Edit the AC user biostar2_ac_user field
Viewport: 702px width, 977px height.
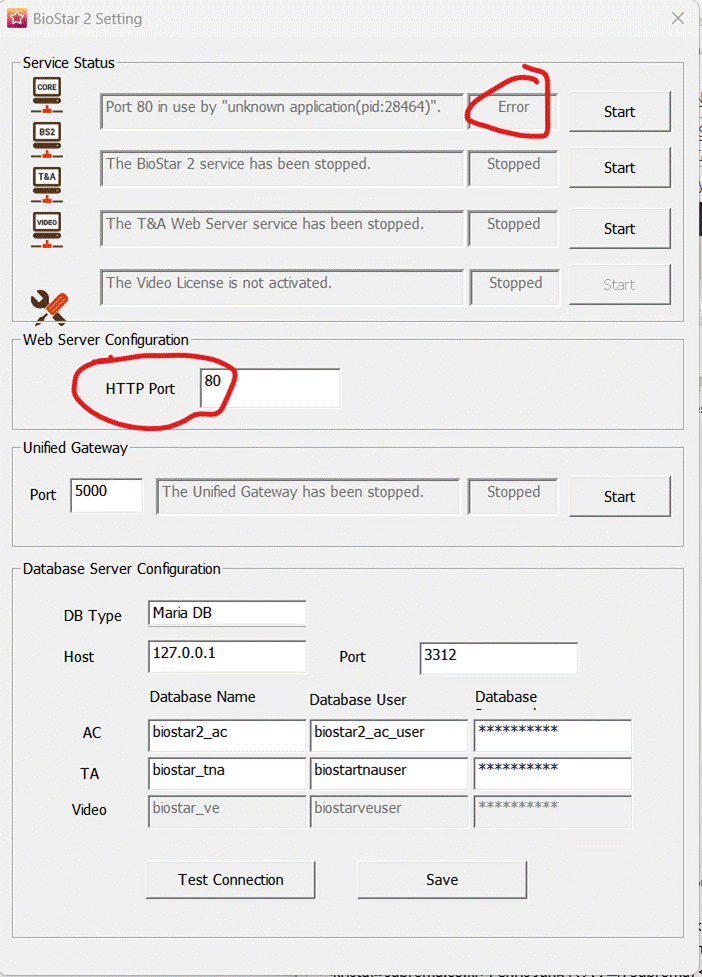[x=389, y=736]
